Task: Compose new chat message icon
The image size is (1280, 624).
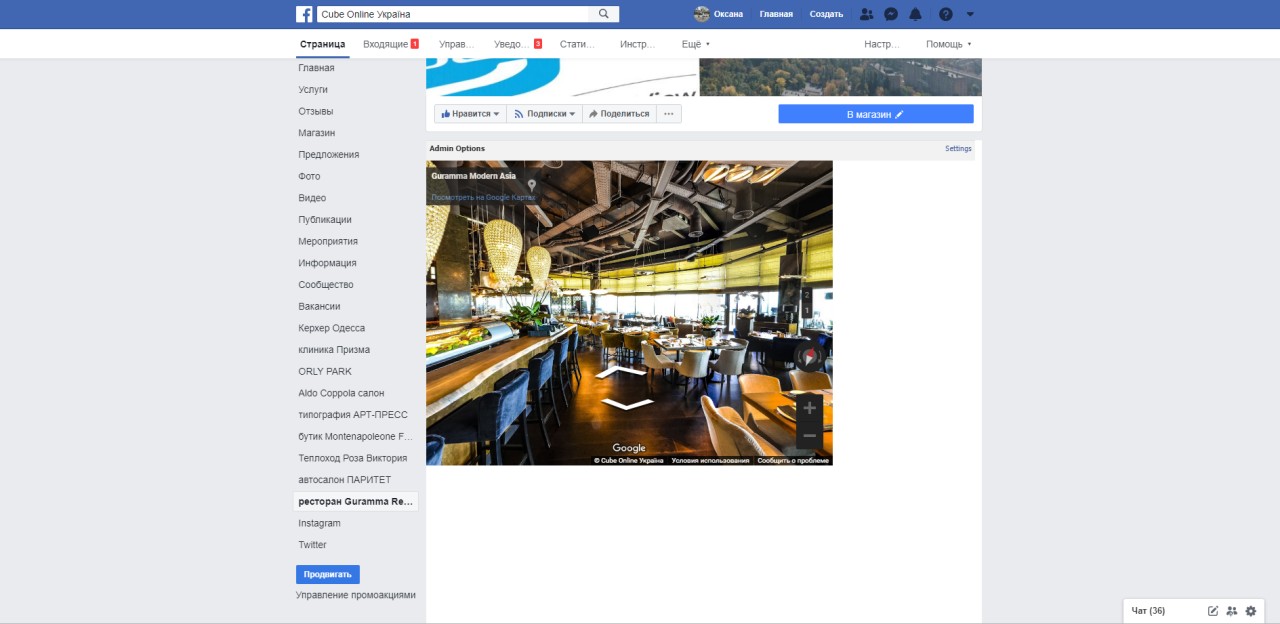Action: point(1213,611)
